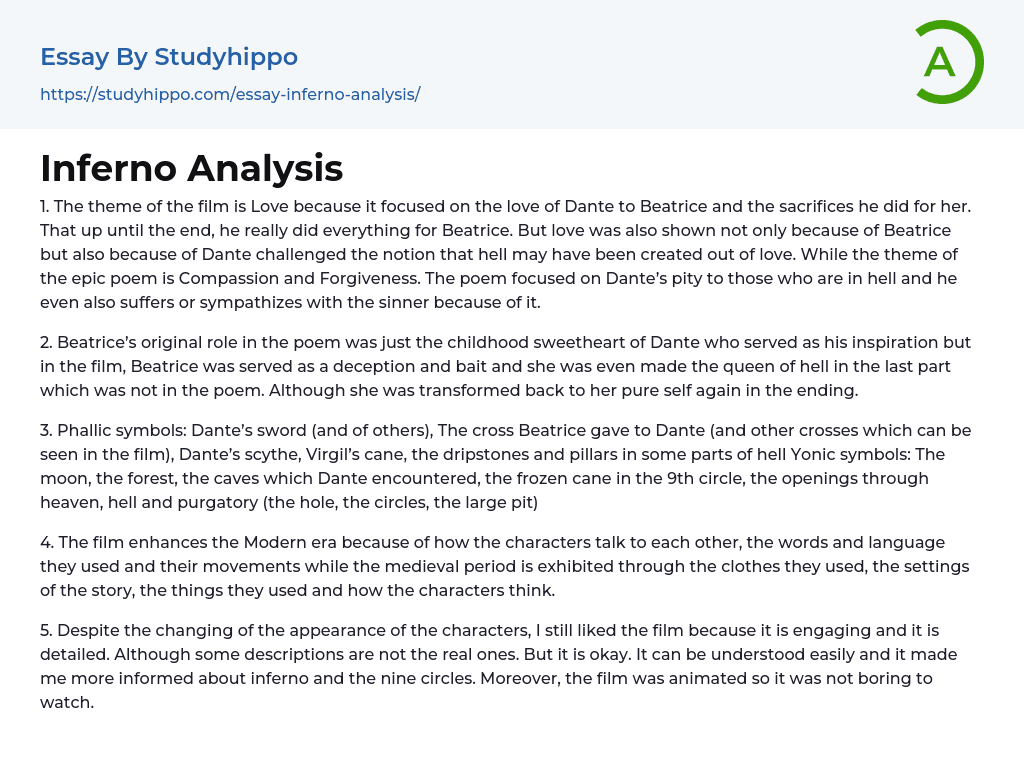
Task: Click the paragraph starting "5. Despite the changing"
Action: (x=505, y=666)
